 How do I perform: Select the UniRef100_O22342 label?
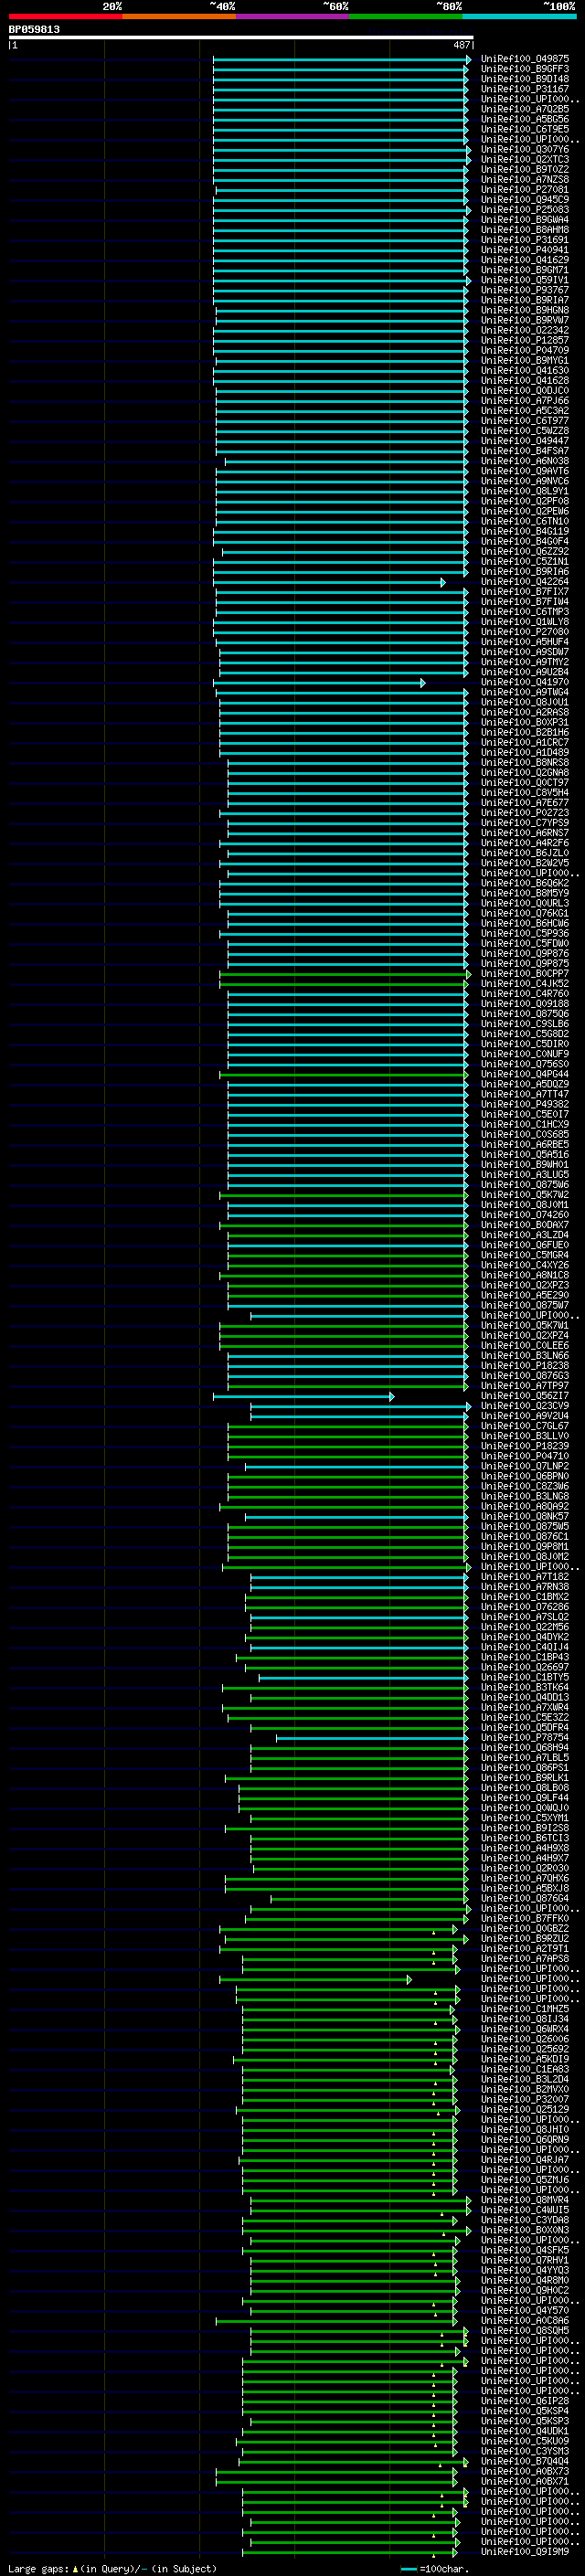(x=525, y=331)
